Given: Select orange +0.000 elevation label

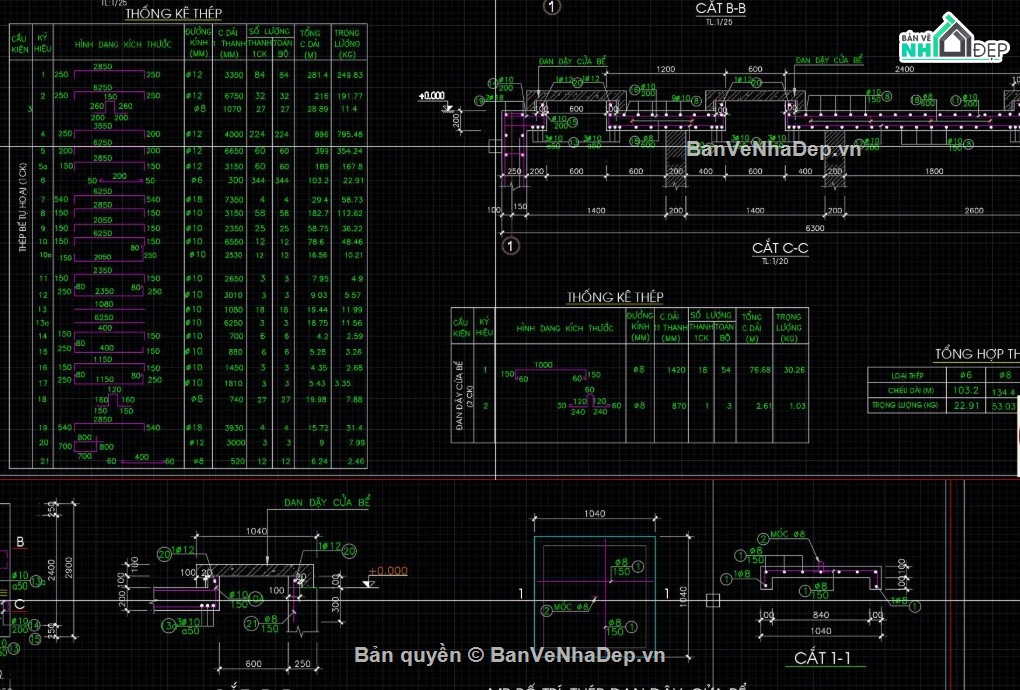Looking at the screenshot, I should [388, 571].
